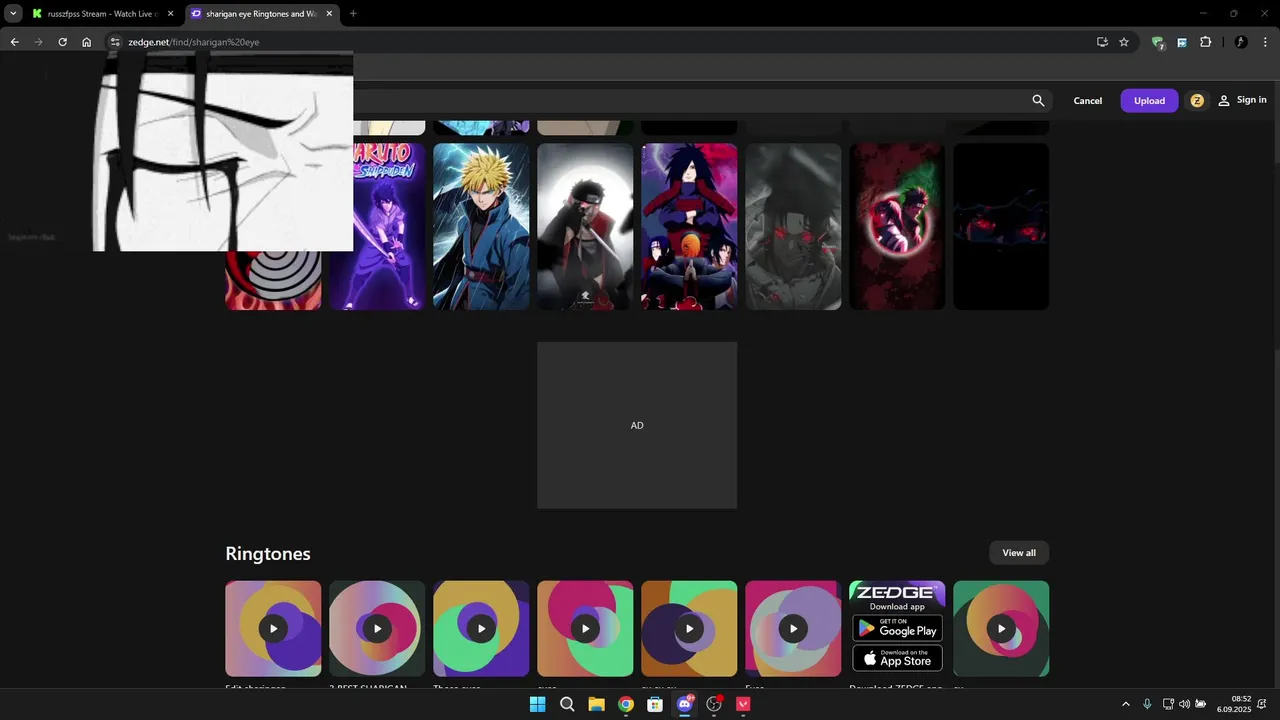Open the circular app with red notification dot
Viewport: 1280px width, 720px height.
[x=714, y=704]
